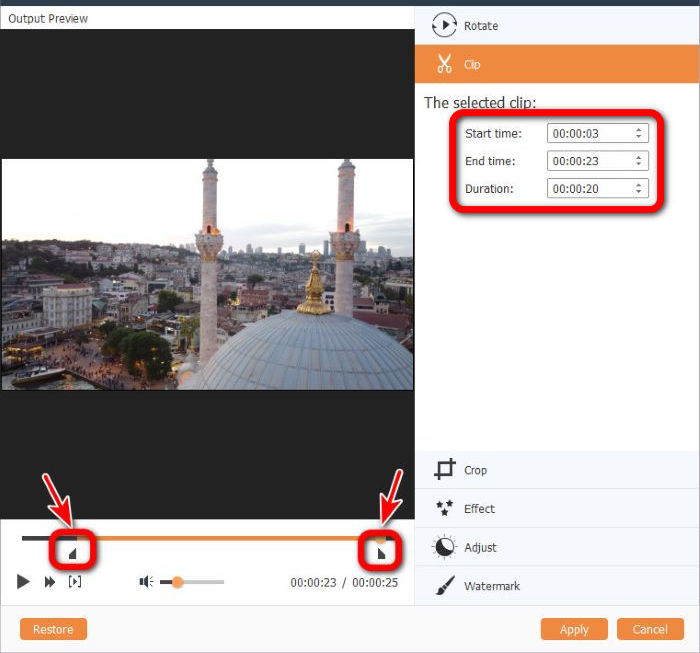Increase End time with up arrow
The height and width of the screenshot is (653, 700).
coord(639,157)
